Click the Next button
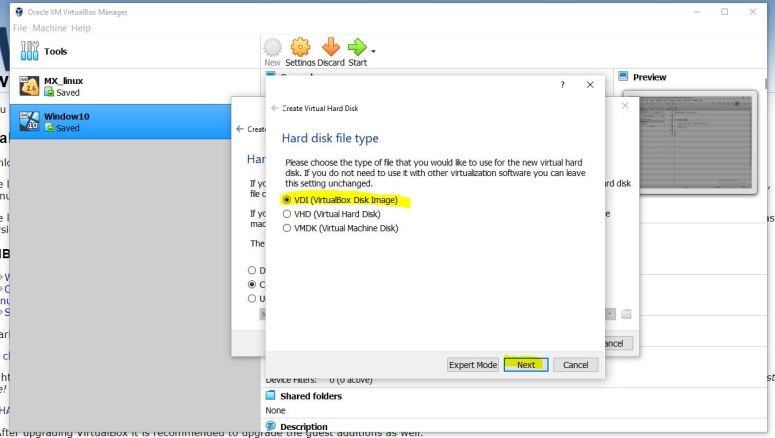 (525, 365)
